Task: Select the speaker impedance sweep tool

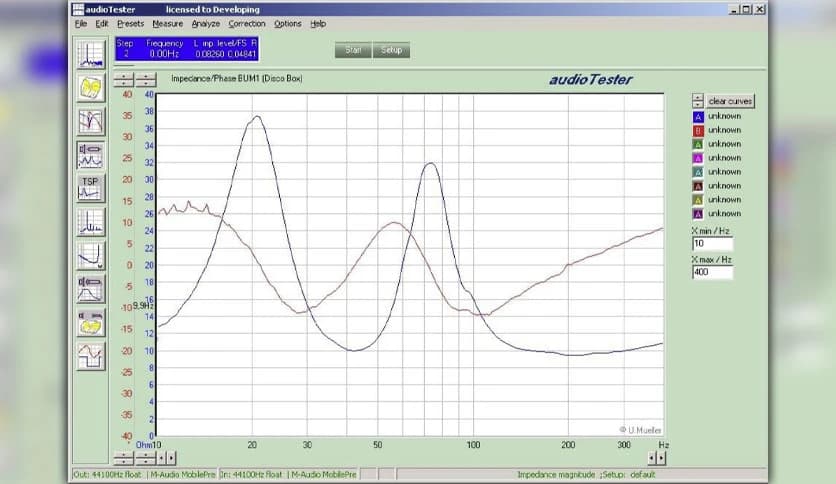Action: (91, 155)
